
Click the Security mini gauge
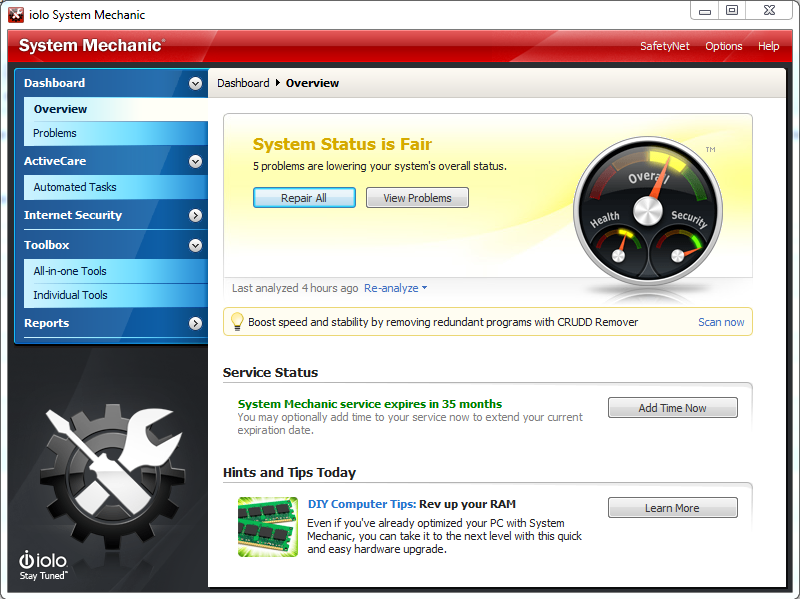(679, 246)
